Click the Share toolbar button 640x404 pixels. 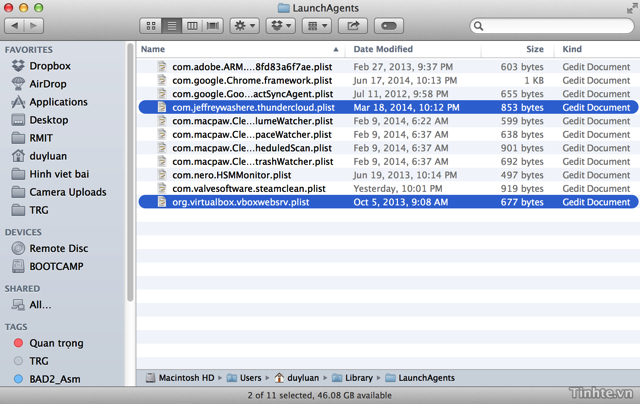(353, 26)
